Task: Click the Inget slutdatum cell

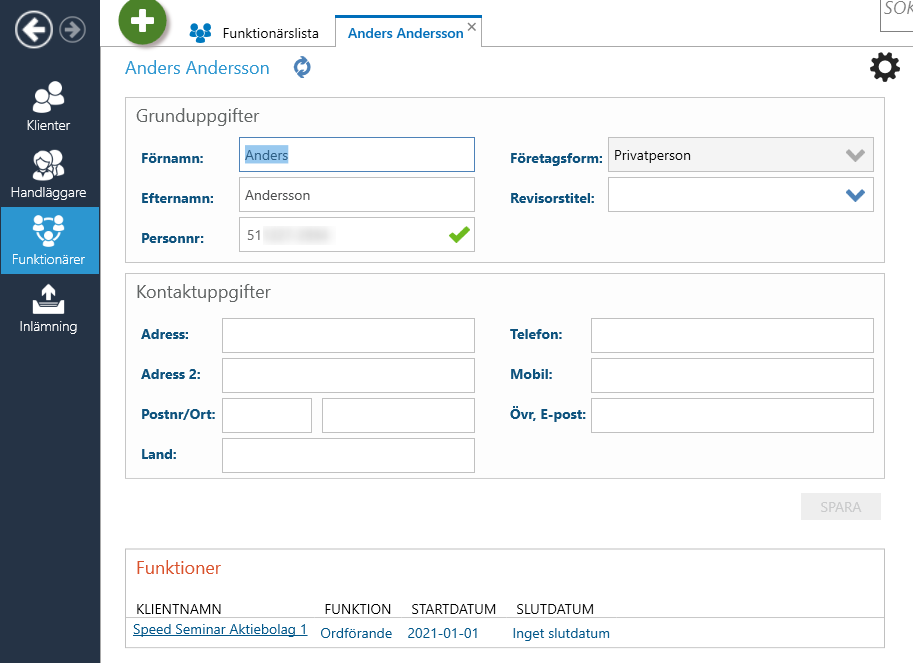Action: [x=561, y=633]
